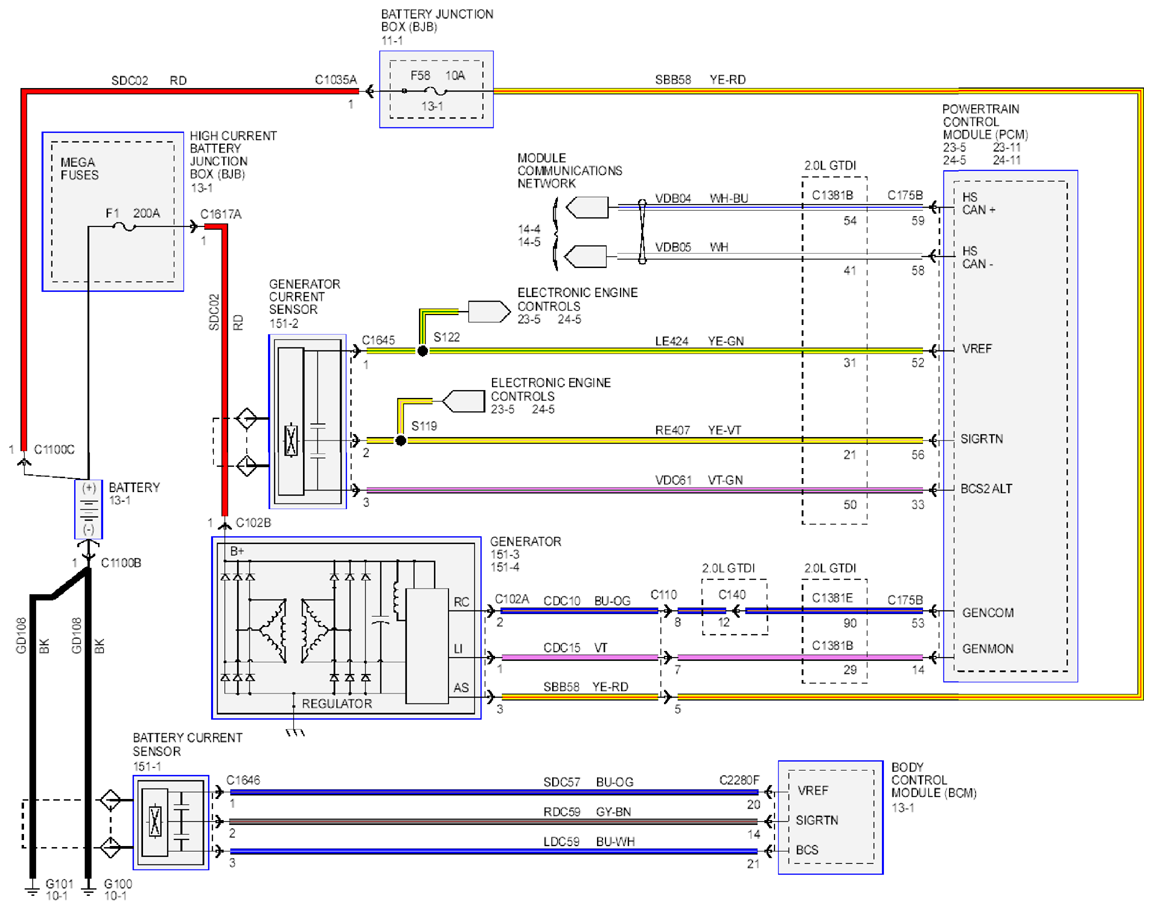Click the Generator regulator block
Screen dimensions: 1153x910
click(427, 645)
